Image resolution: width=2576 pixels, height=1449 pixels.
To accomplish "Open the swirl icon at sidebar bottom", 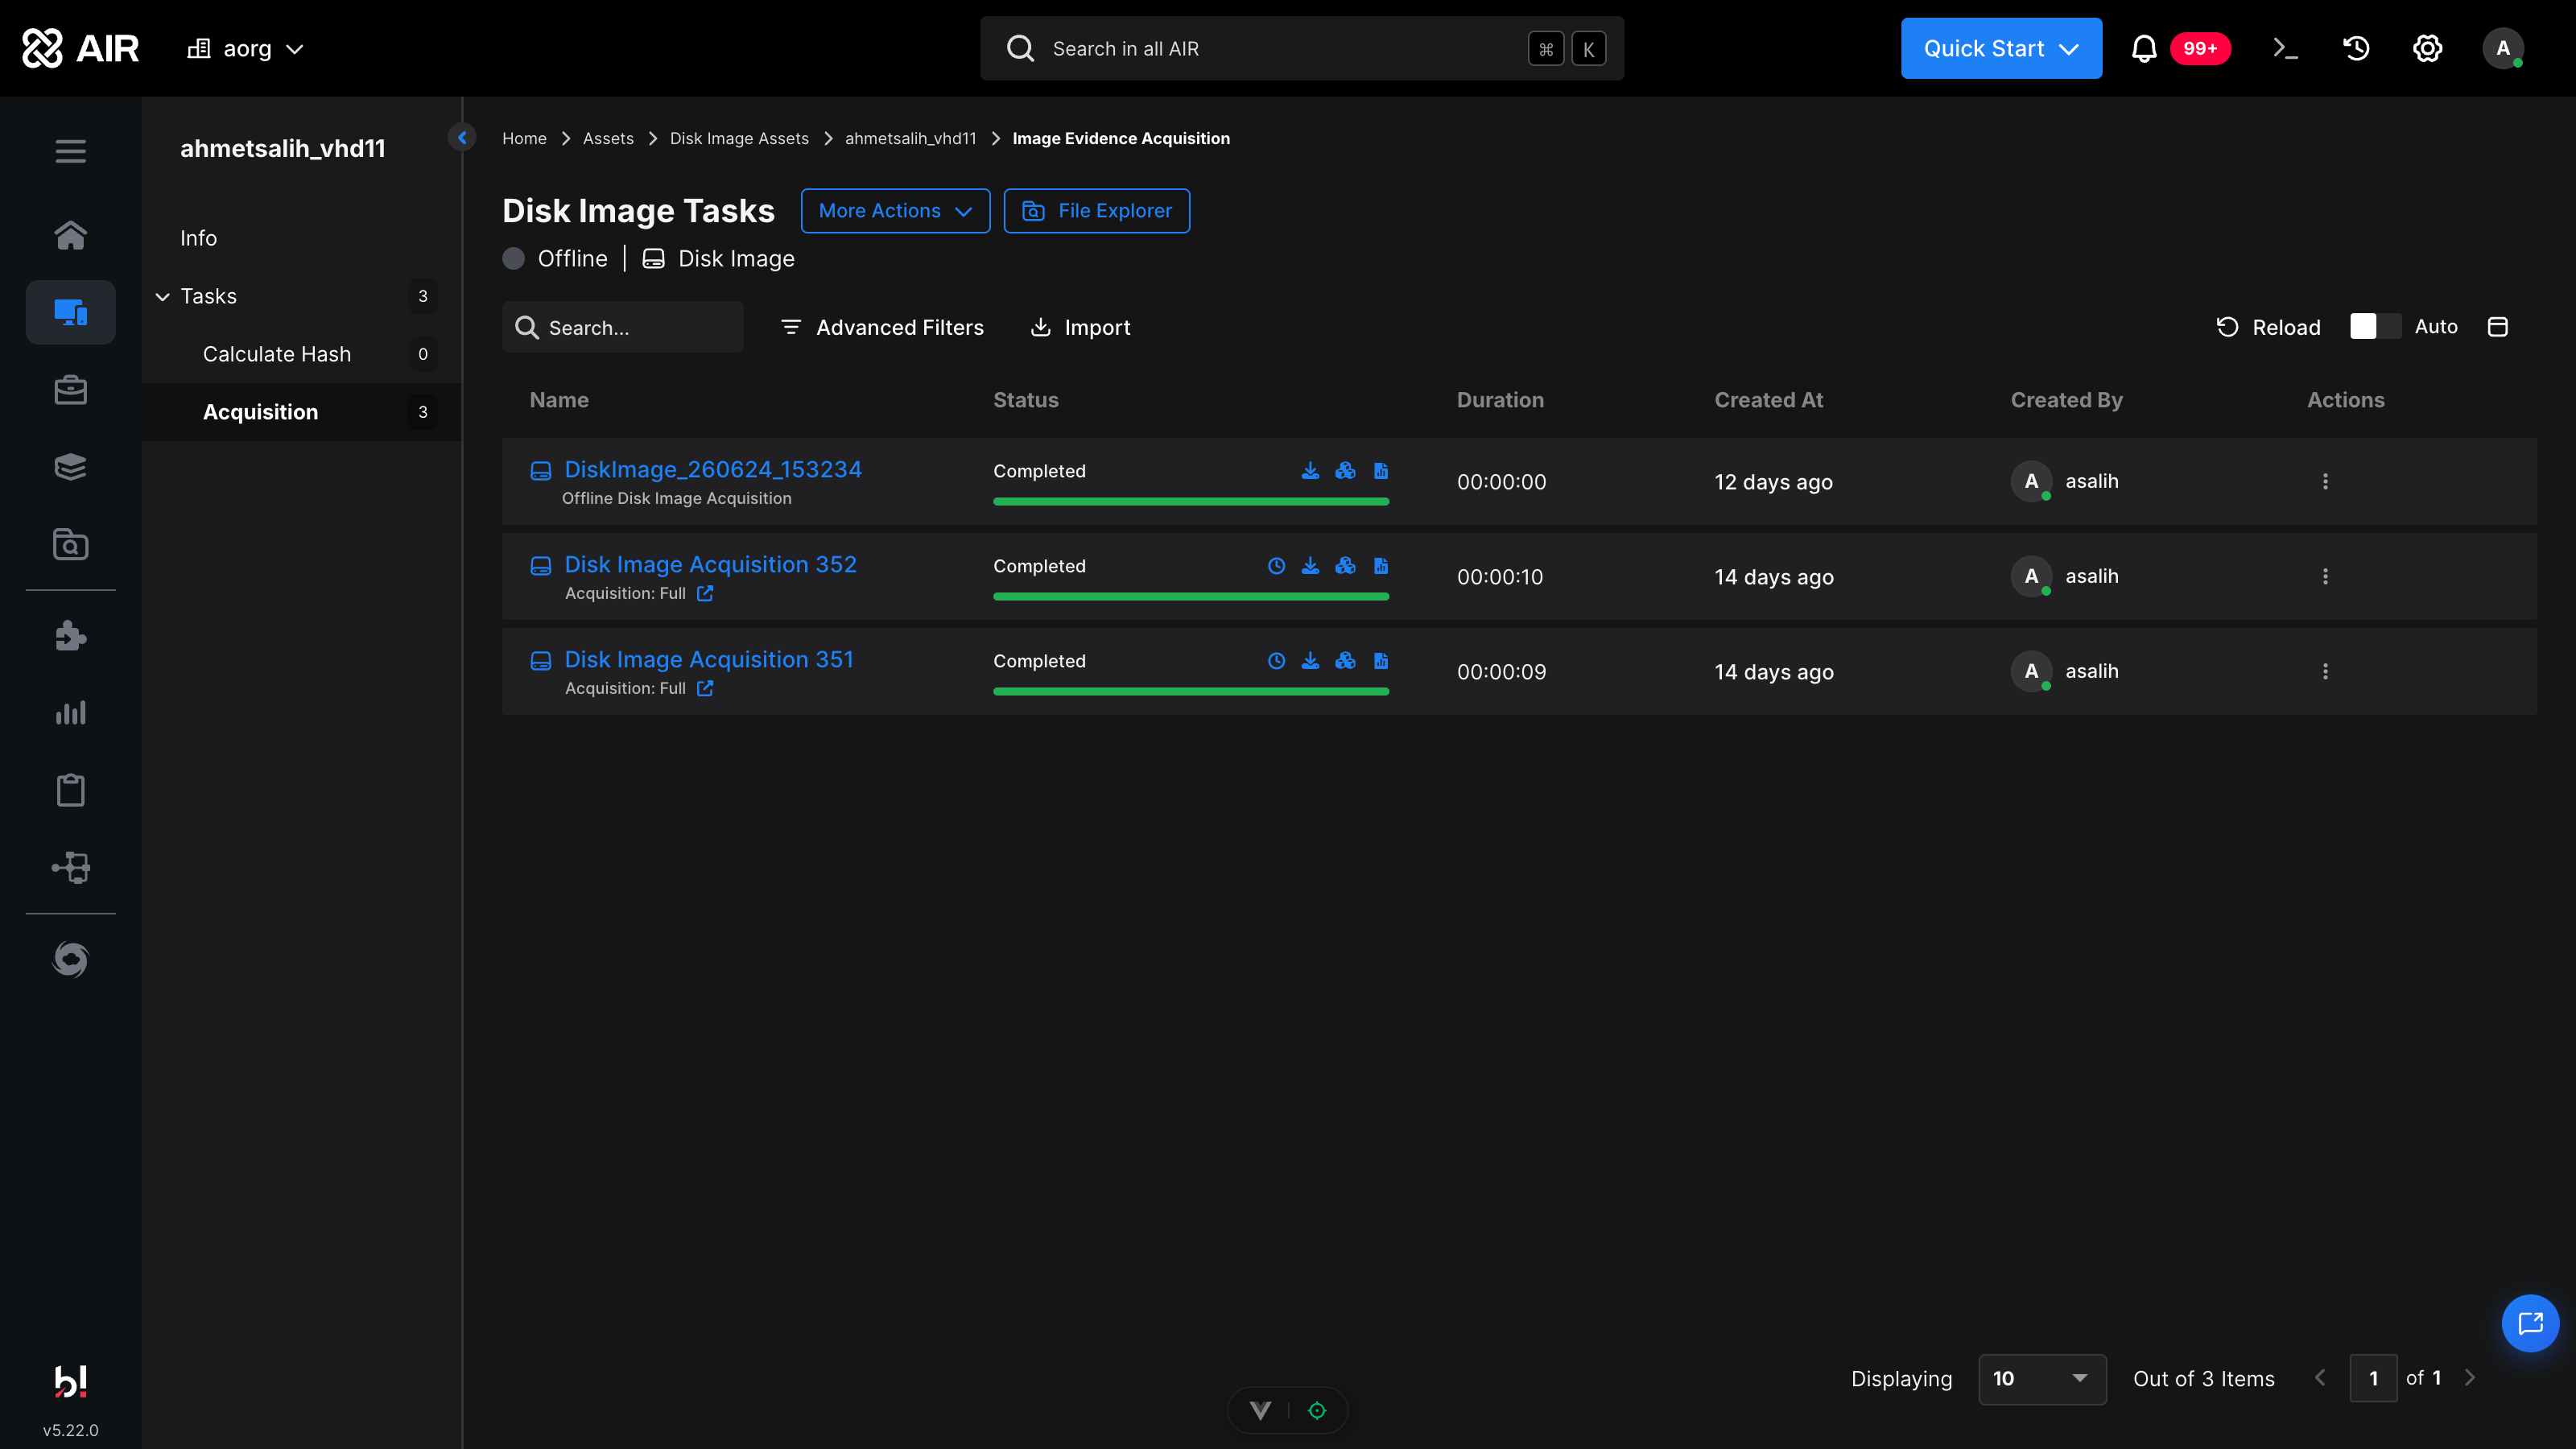I will [x=70, y=960].
